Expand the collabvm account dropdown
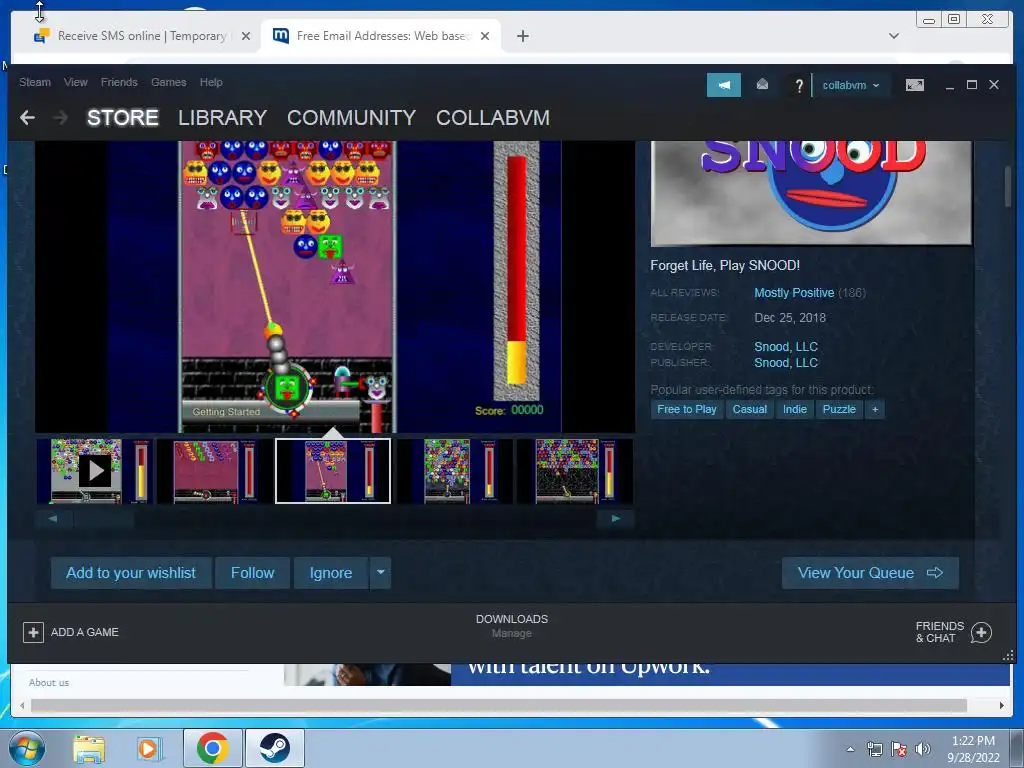 click(850, 85)
